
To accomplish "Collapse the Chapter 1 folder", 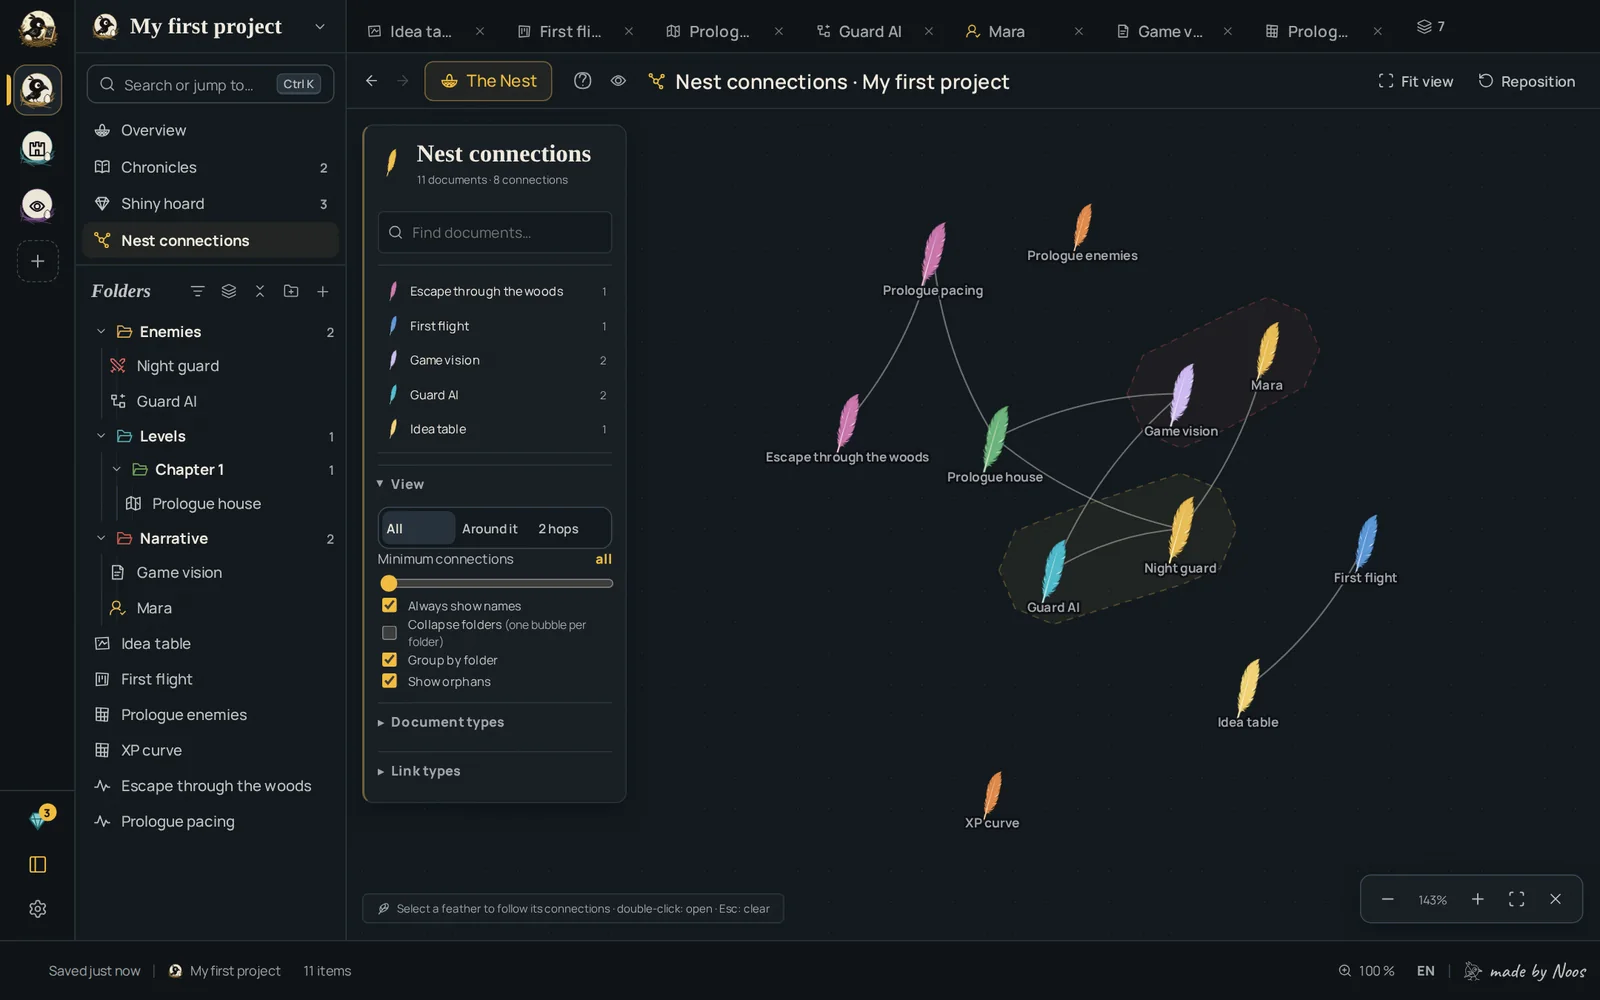I will coord(117,469).
